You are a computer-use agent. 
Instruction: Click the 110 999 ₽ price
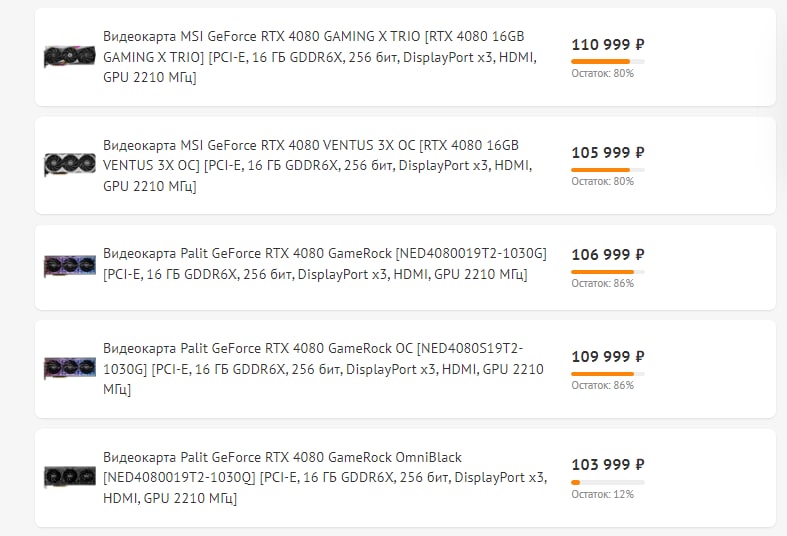coord(608,45)
